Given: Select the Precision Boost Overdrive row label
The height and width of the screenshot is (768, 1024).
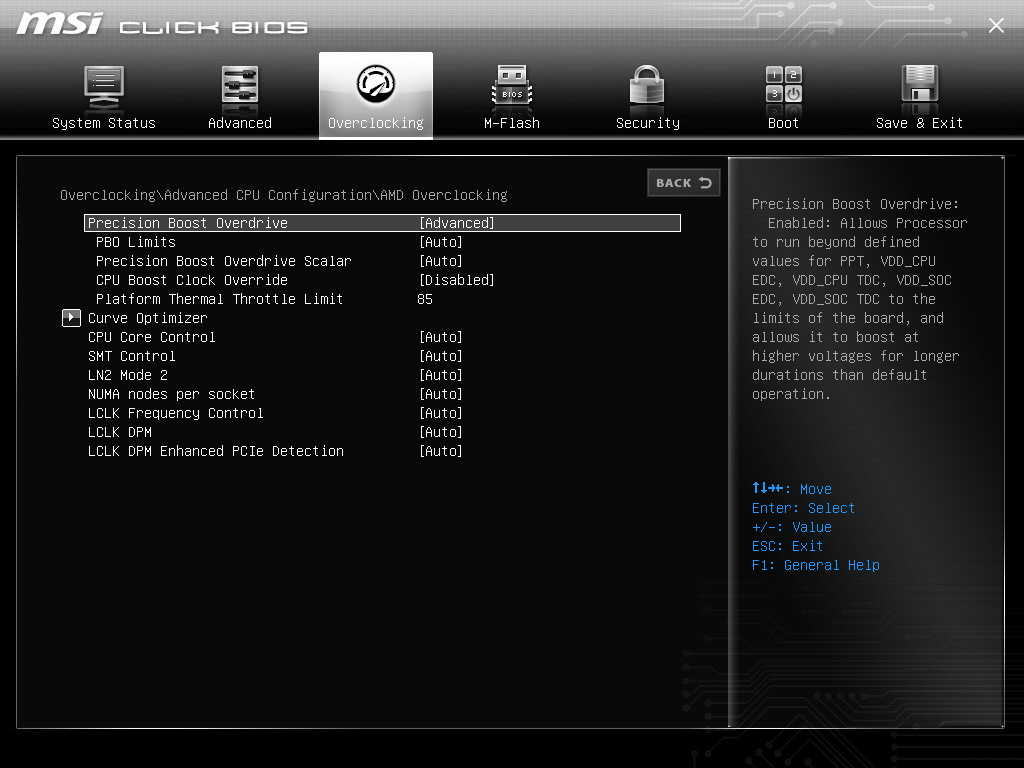Looking at the screenshot, I should click(187, 223).
